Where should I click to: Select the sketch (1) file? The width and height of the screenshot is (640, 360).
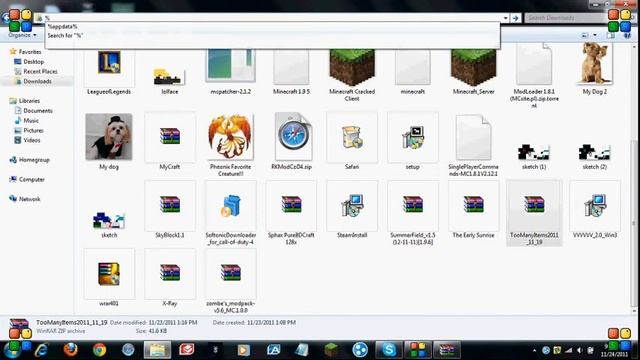[x=534, y=153]
